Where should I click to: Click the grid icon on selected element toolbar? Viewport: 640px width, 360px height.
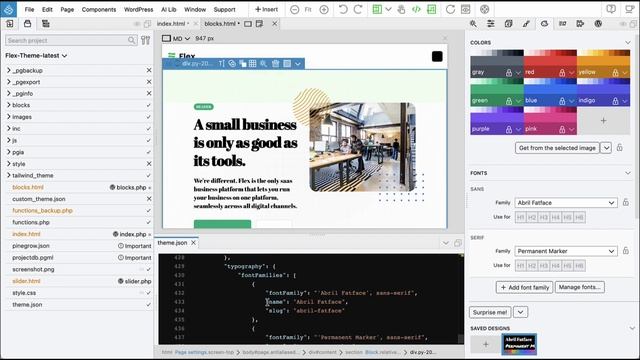pyautogui.click(x=253, y=64)
